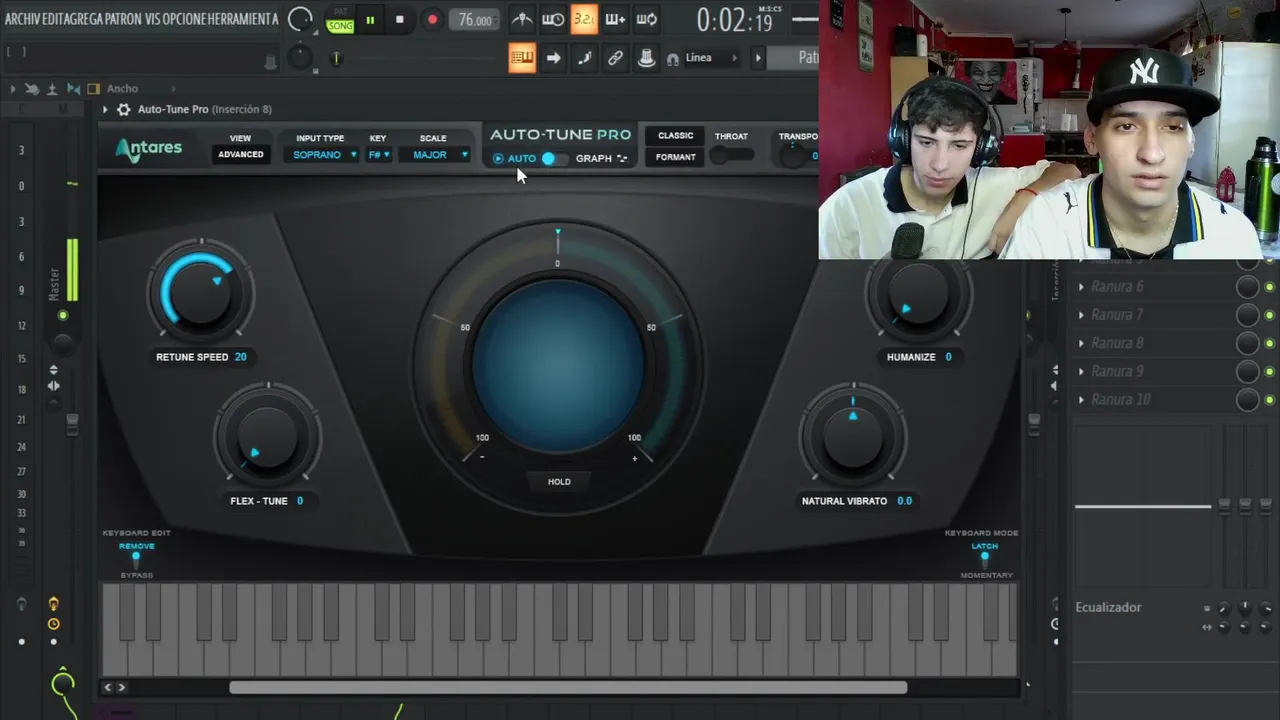Stop playback with the stop button
This screenshot has height=720, width=1280.
400,19
